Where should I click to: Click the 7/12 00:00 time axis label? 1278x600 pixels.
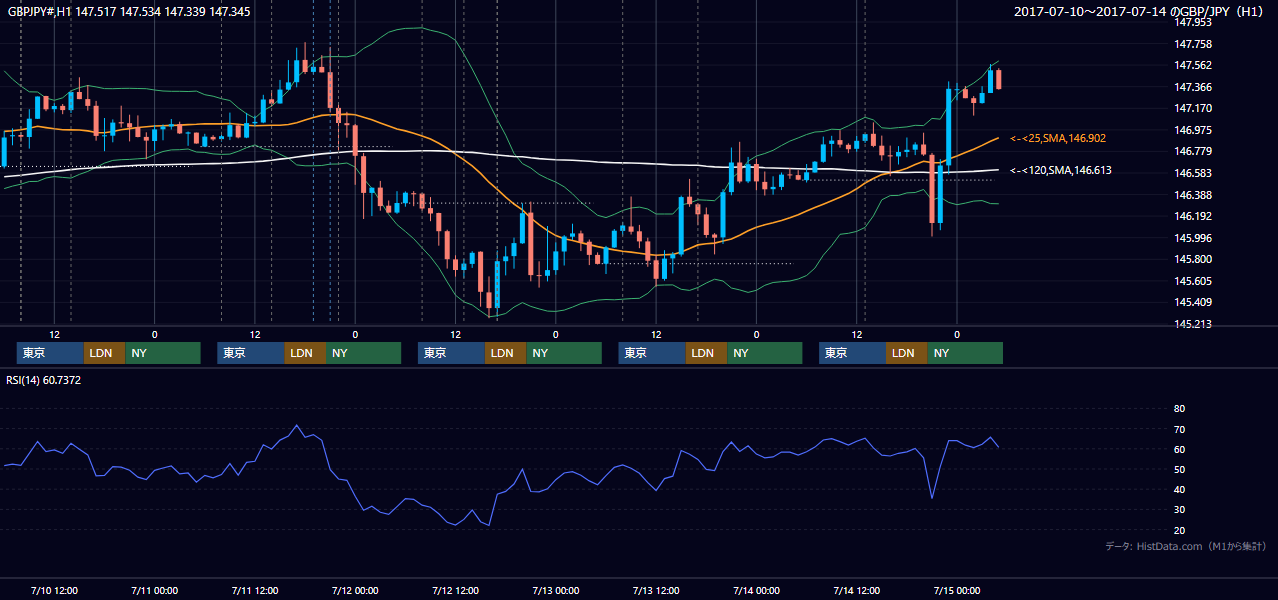pyautogui.click(x=355, y=590)
